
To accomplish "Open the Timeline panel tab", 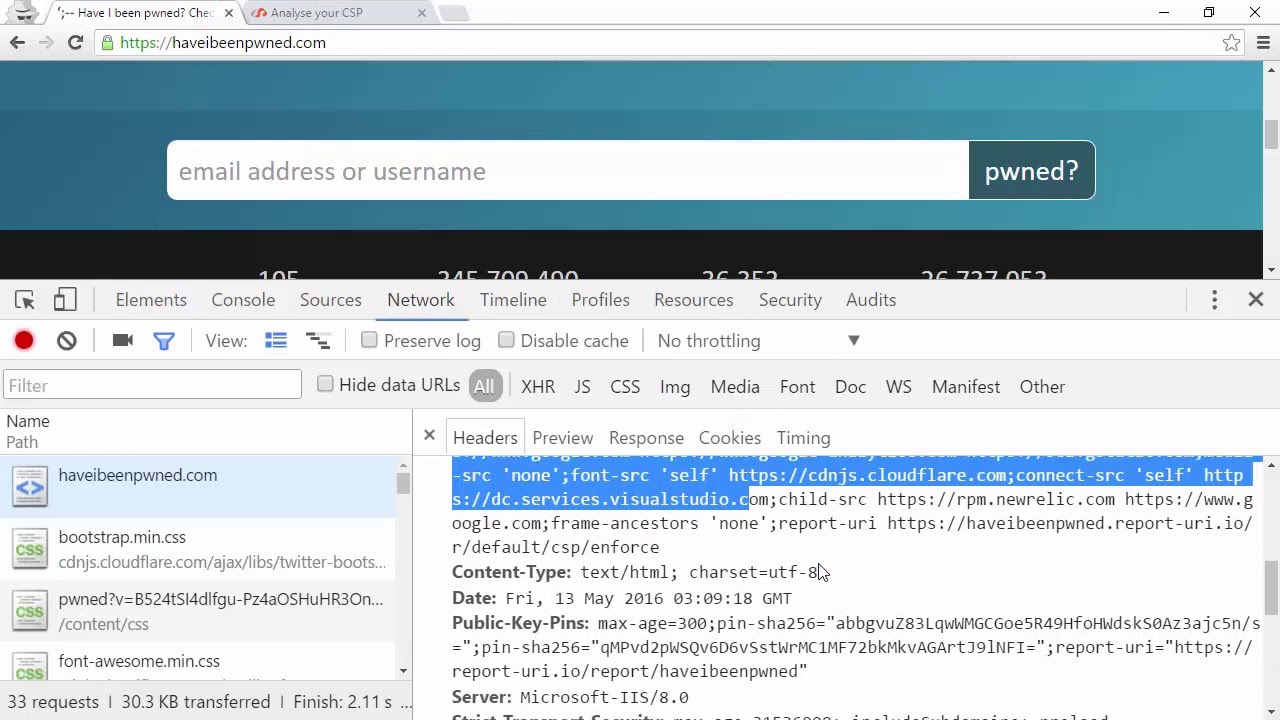I will [513, 300].
